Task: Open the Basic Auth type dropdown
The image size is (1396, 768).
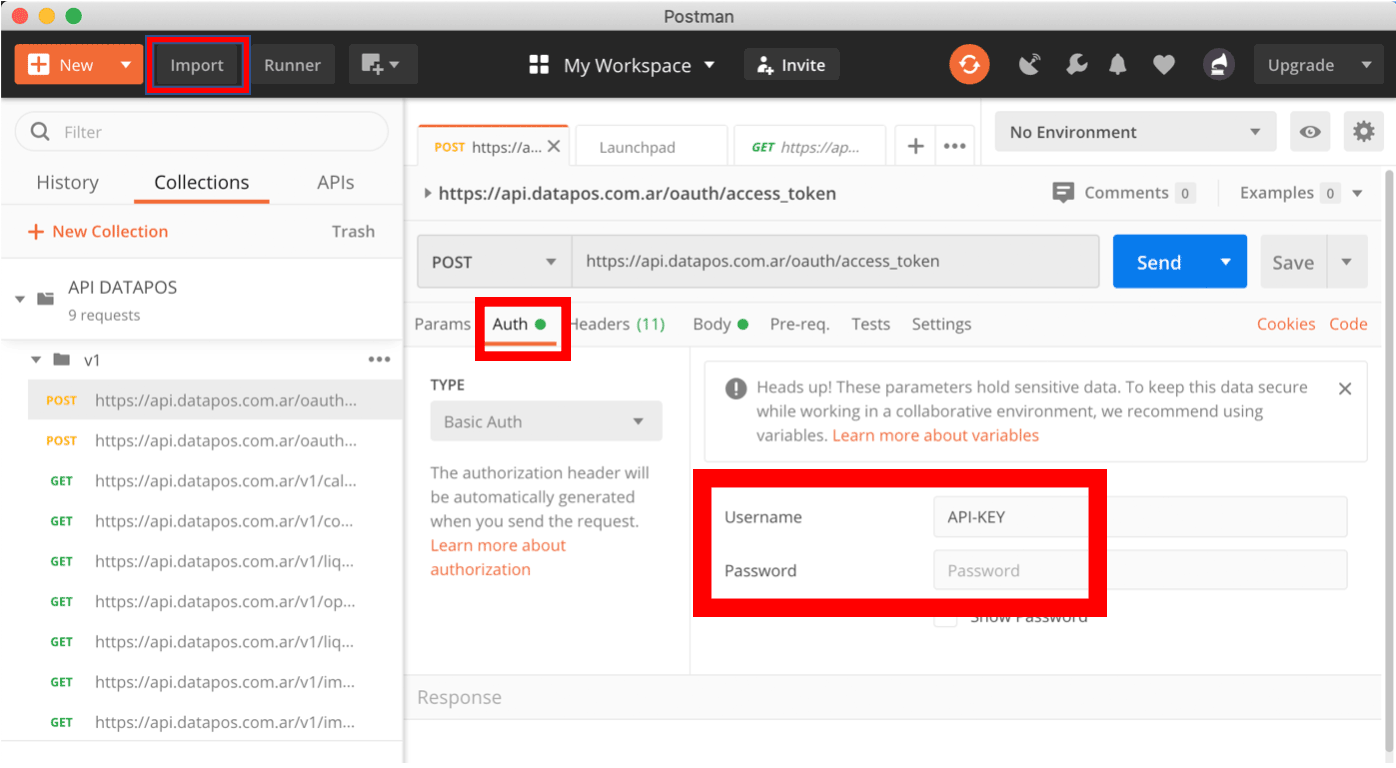Action: pyautogui.click(x=546, y=422)
